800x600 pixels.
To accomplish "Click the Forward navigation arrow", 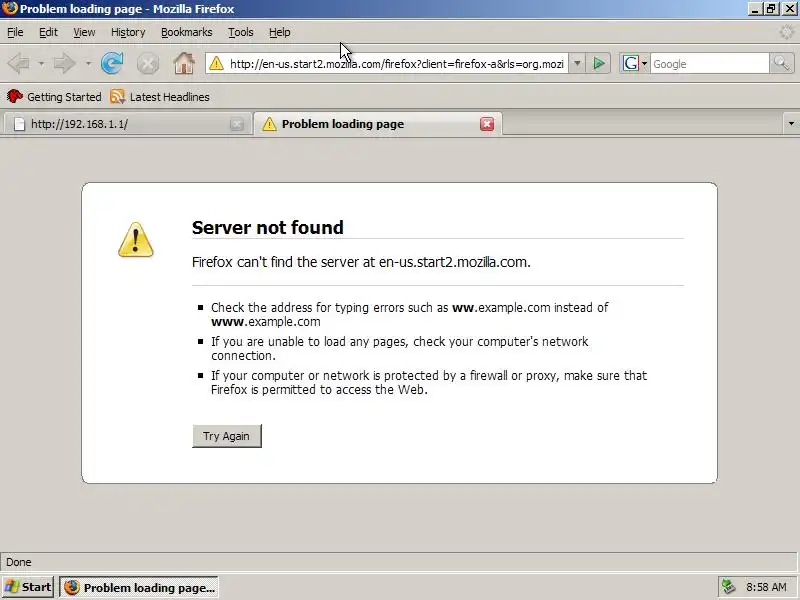I will click(65, 64).
